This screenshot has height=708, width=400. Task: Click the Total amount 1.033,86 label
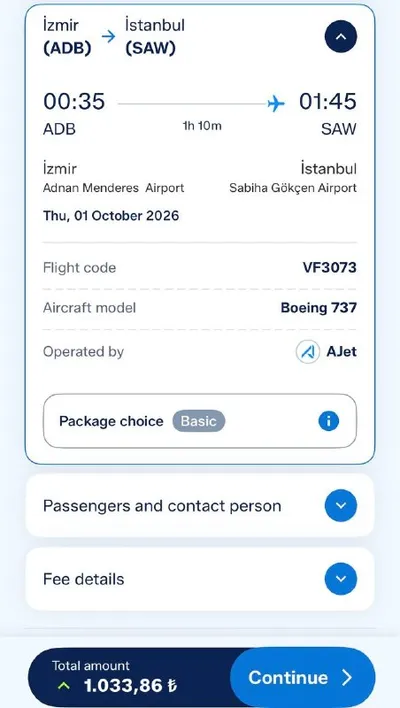click(x=114, y=678)
